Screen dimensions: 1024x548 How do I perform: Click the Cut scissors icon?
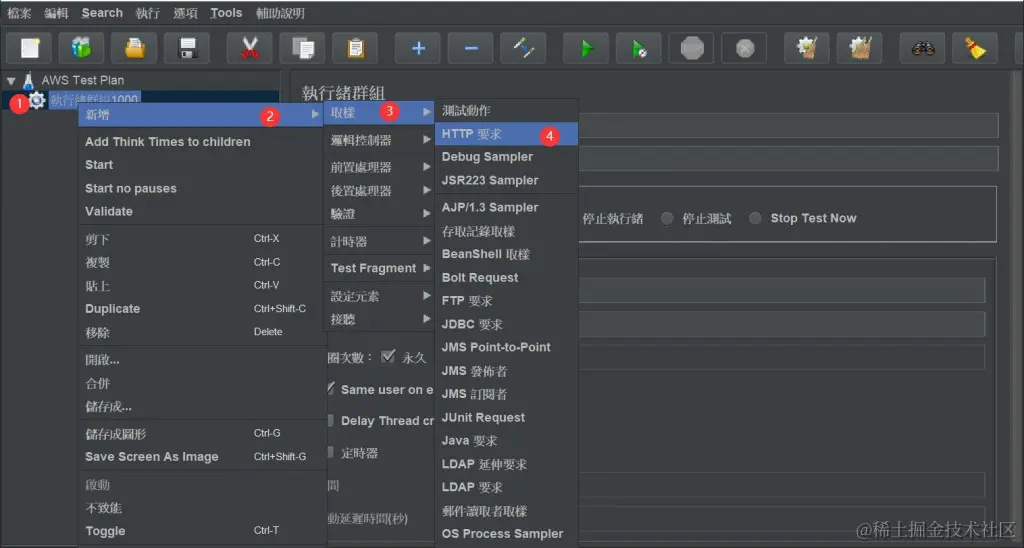[249, 48]
